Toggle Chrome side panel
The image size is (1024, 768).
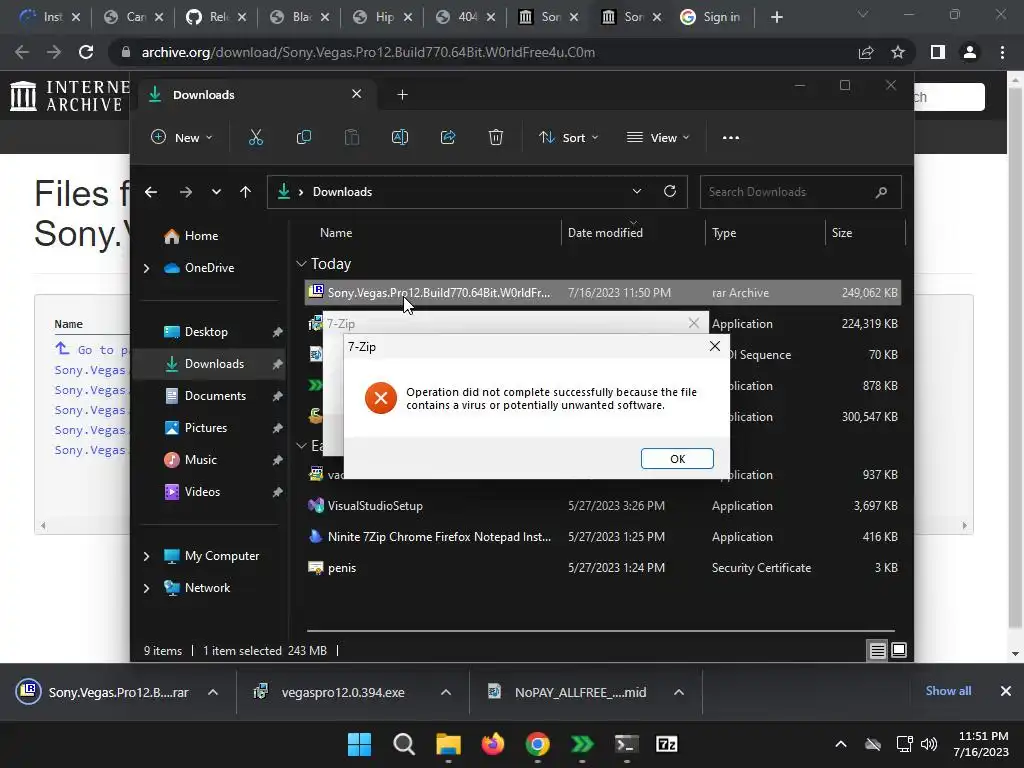938,52
